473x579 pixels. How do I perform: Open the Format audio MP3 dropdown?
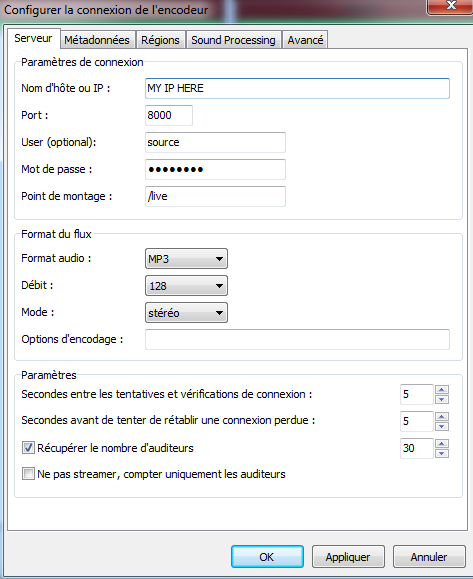186,258
